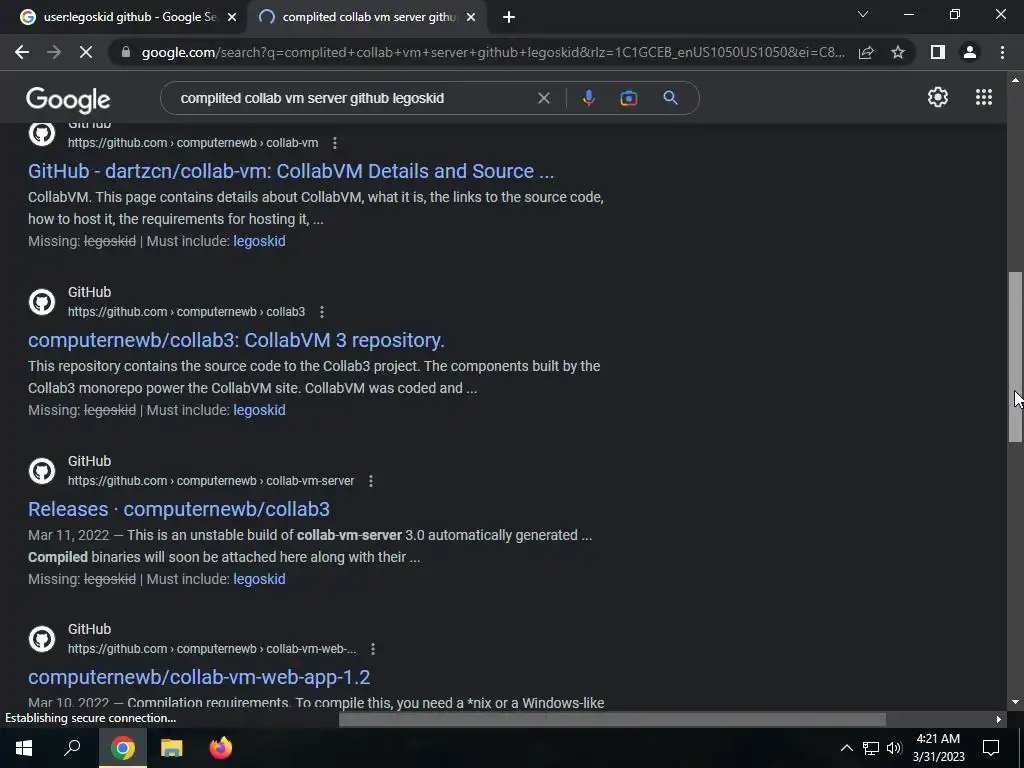Open 'computernewb/collab-vm-web-app-1.2' link
This screenshot has height=768, width=1024.
pos(199,677)
